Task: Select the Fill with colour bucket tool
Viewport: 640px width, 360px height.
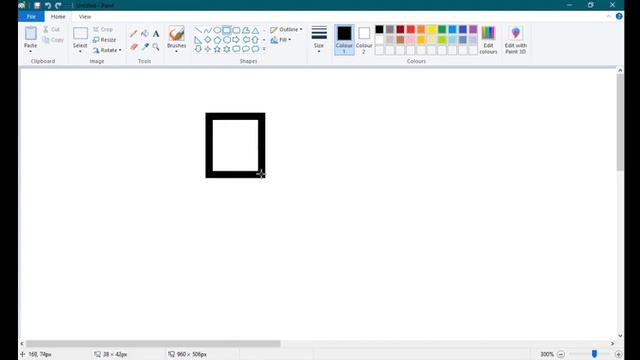Action: pyautogui.click(x=144, y=33)
